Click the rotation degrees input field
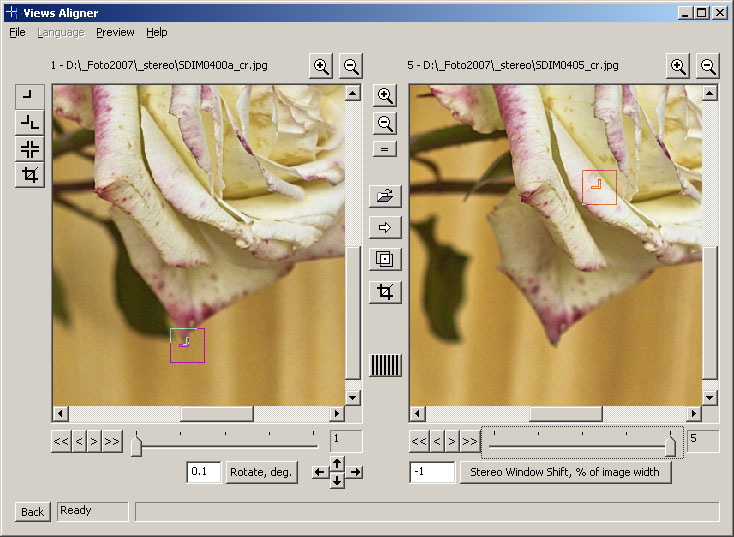Screen dimensions: 734x537 click(204, 472)
